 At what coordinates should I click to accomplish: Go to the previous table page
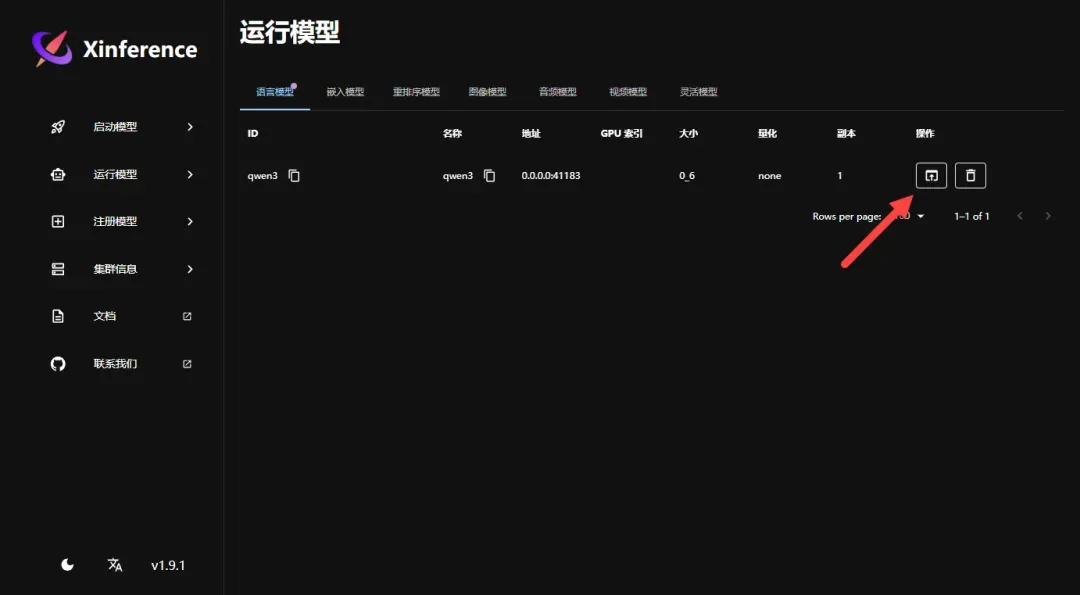tap(1020, 216)
